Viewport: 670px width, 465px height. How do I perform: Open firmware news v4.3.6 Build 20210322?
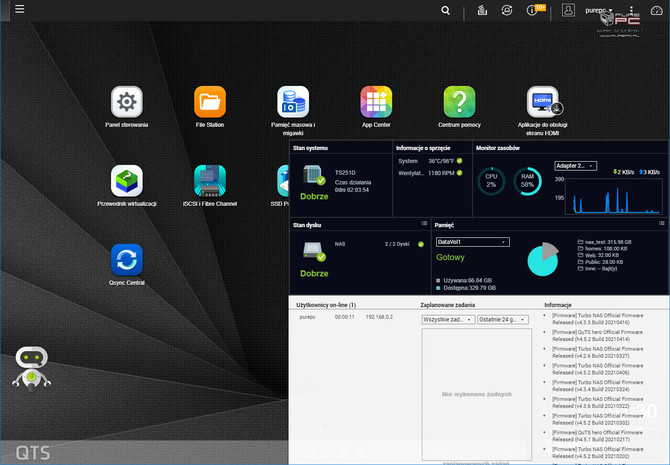[597, 402]
